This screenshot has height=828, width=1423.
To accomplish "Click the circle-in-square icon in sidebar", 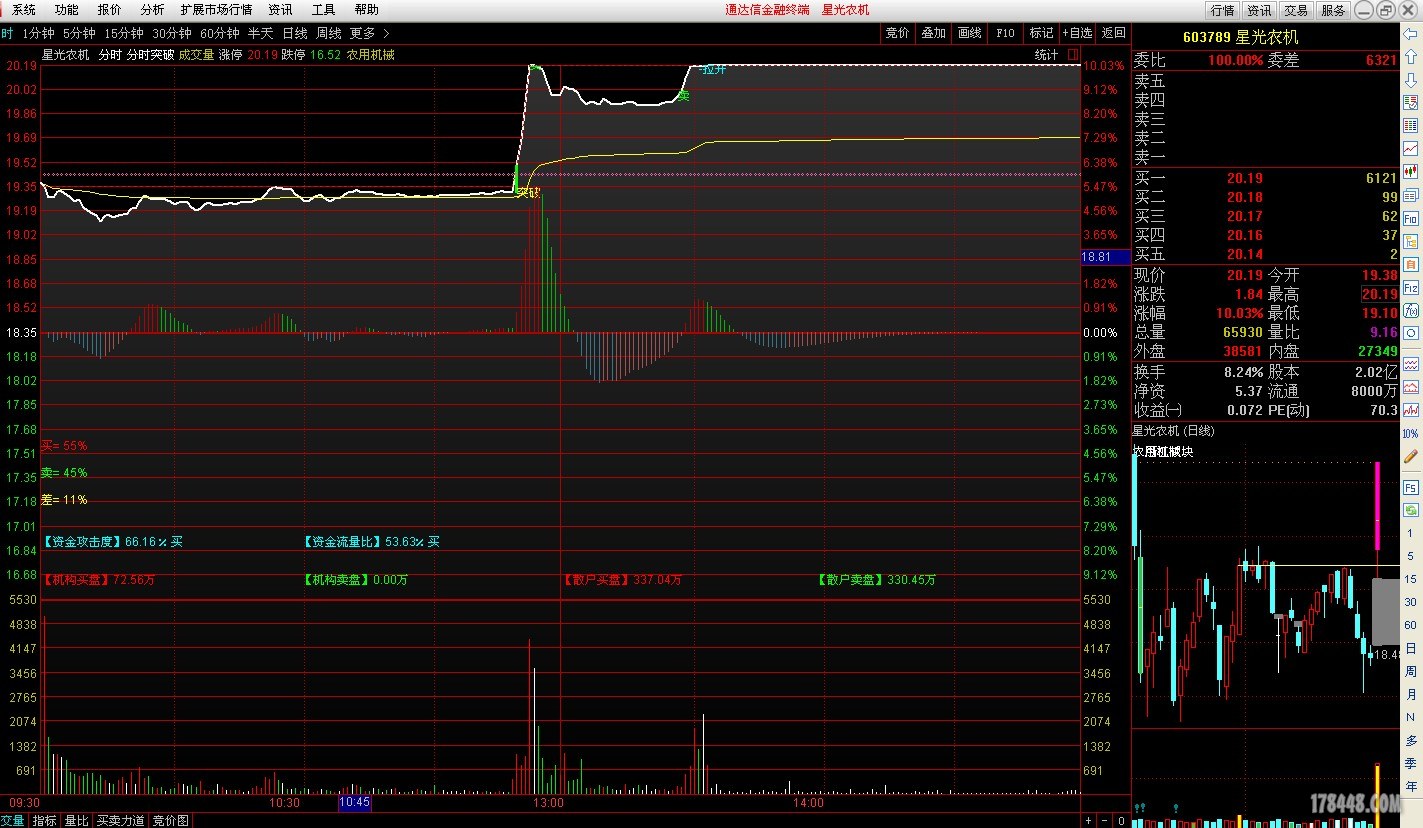I will 1410,333.
